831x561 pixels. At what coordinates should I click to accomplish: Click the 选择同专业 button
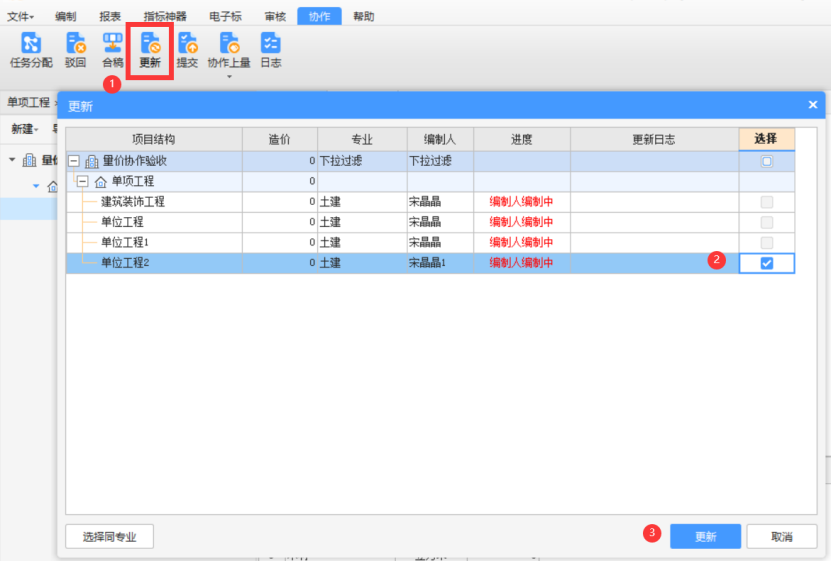pyautogui.click(x=110, y=537)
